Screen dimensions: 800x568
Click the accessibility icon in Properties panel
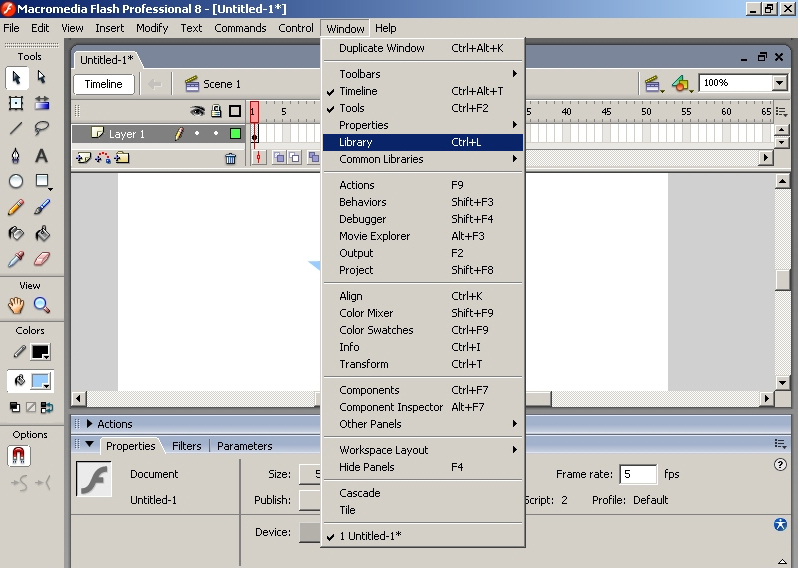point(780,525)
